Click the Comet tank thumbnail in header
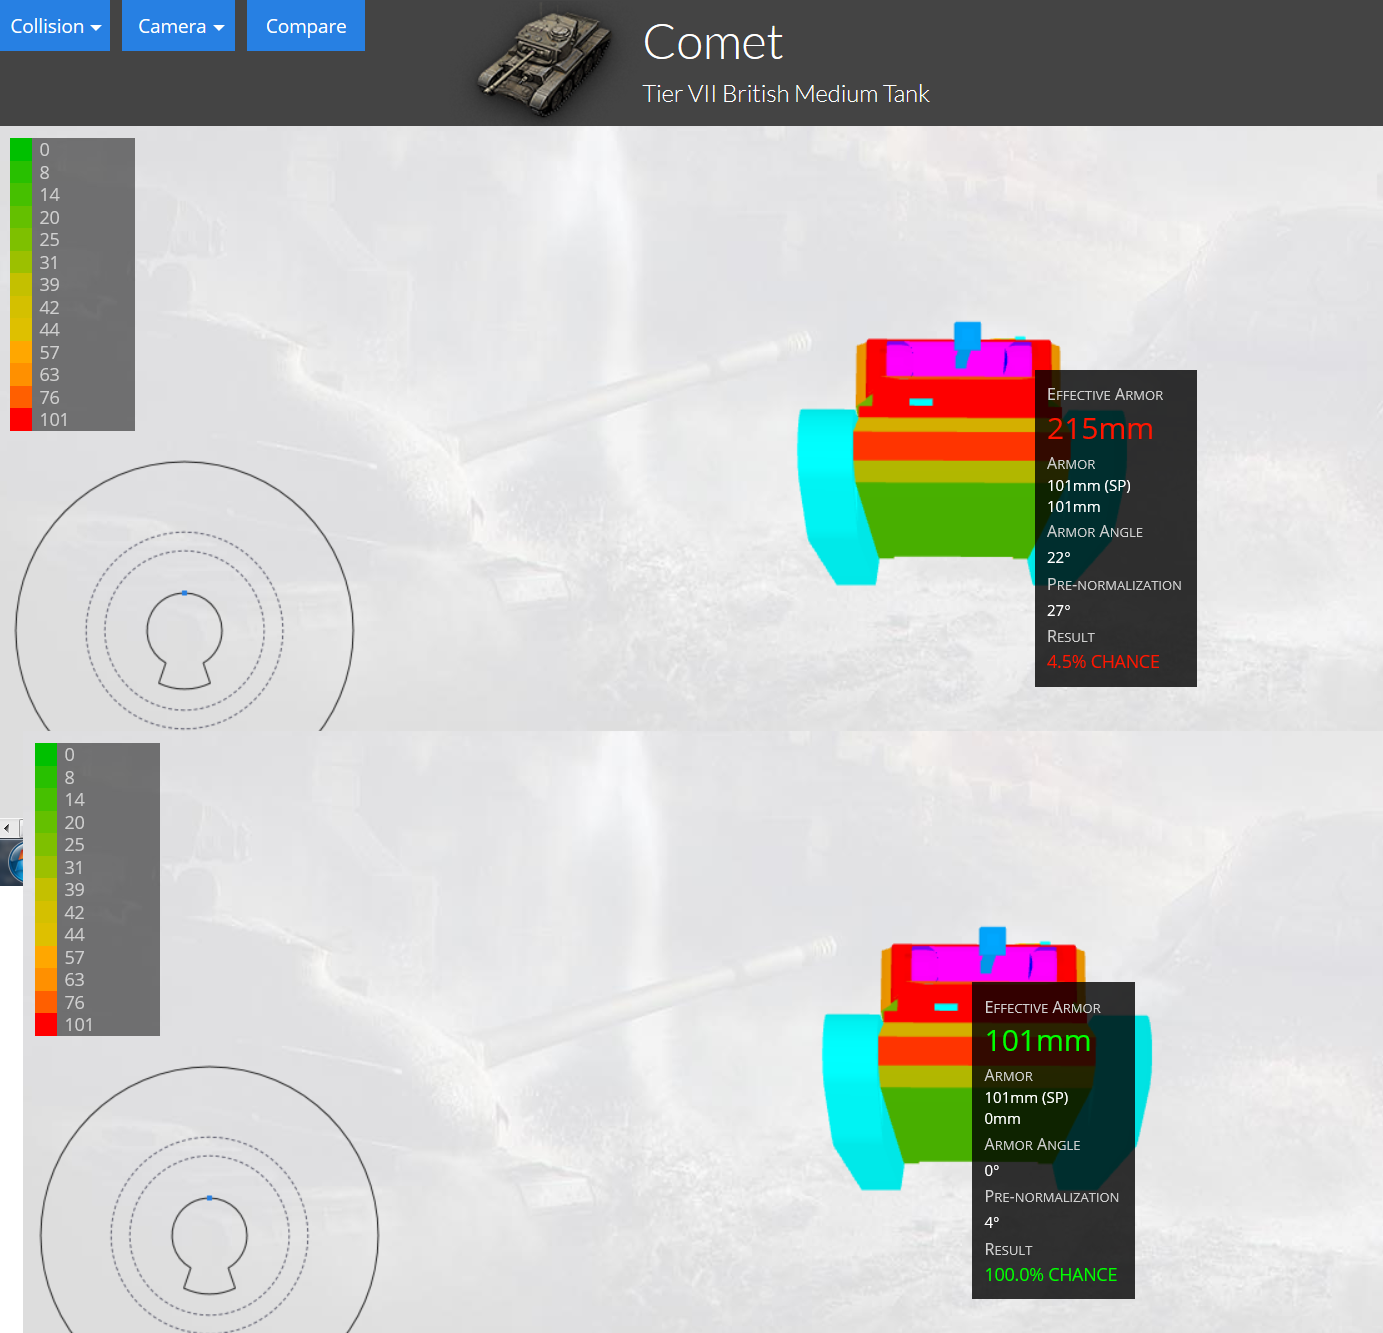The image size is (1383, 1333). [545, 63]
